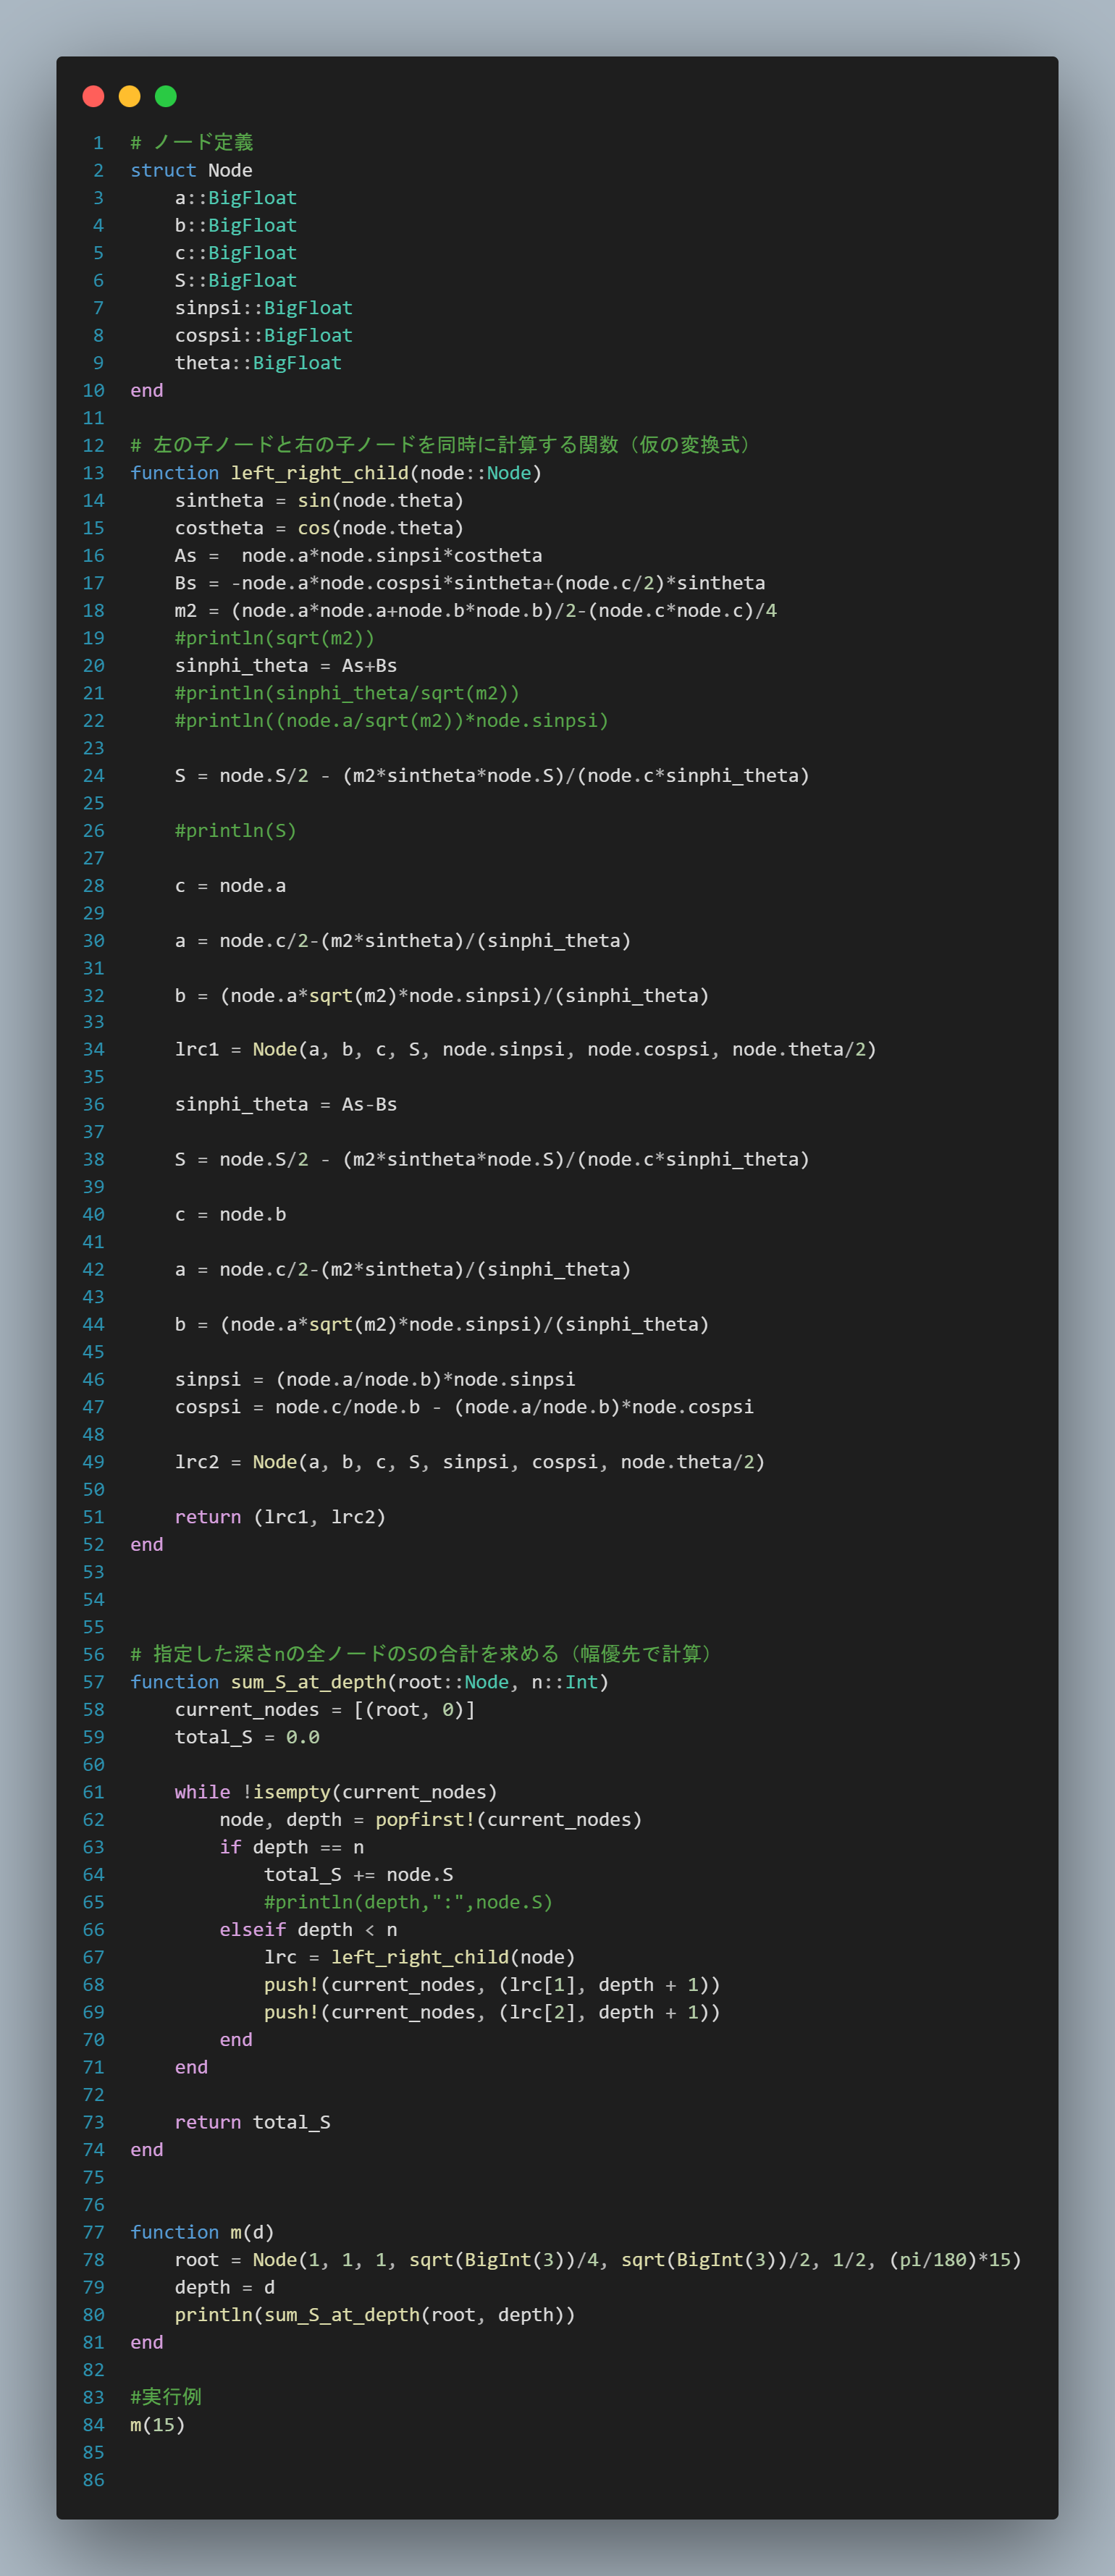Click line number 57 in gutter
Screen dimensions: 1115x2576
click(93, 1682)
